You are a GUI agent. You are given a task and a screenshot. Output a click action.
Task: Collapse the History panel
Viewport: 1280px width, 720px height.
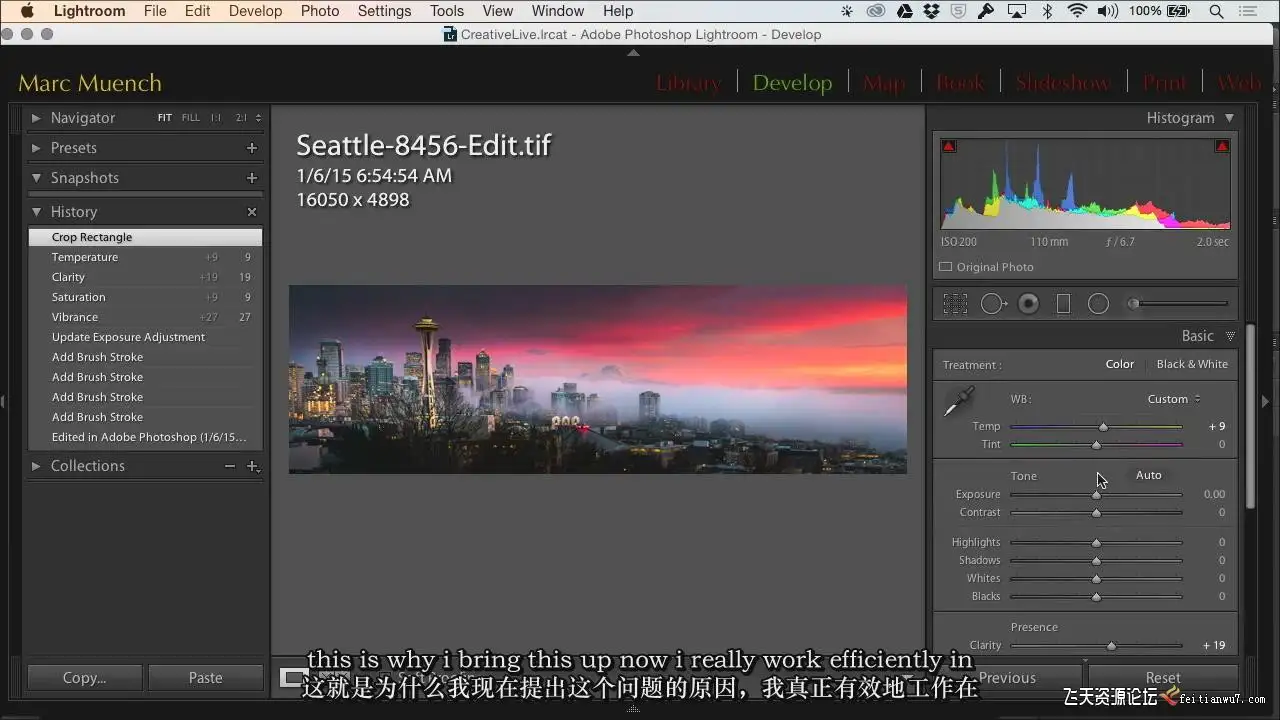(36, 212)
